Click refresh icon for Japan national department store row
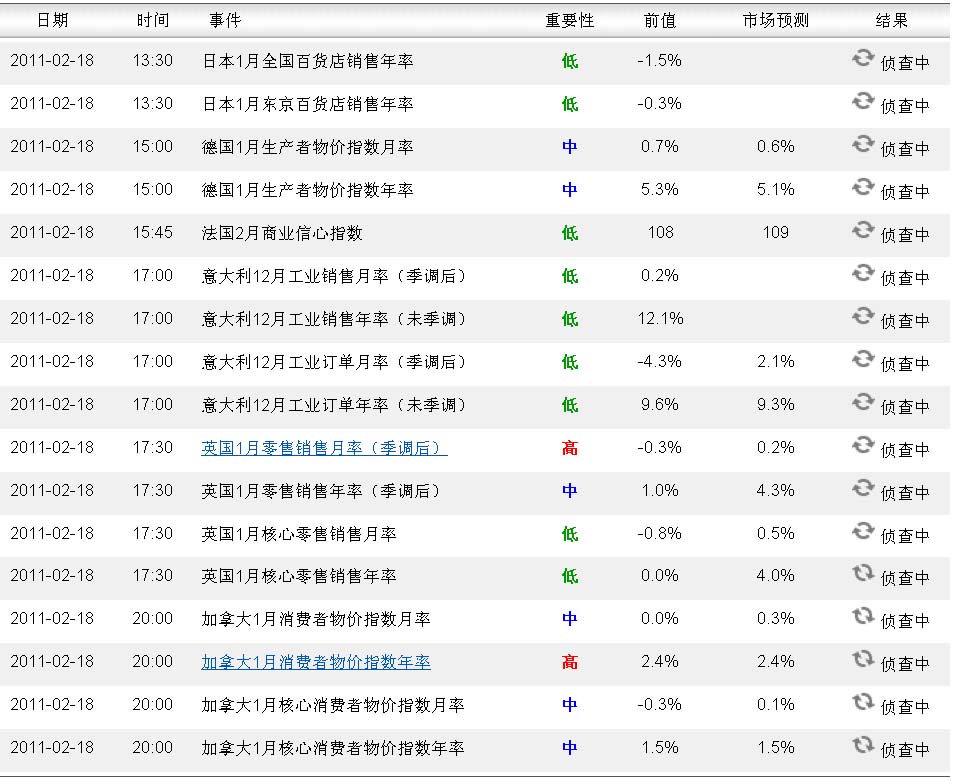This screenshot has height=781, width=958. 862,58
